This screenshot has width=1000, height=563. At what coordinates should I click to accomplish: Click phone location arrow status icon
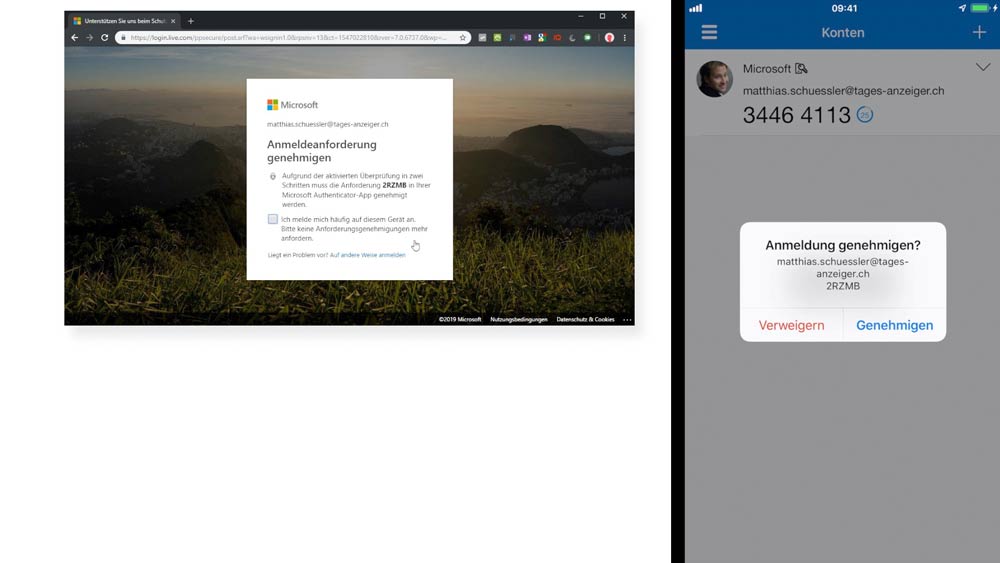(x=962, y=8)
